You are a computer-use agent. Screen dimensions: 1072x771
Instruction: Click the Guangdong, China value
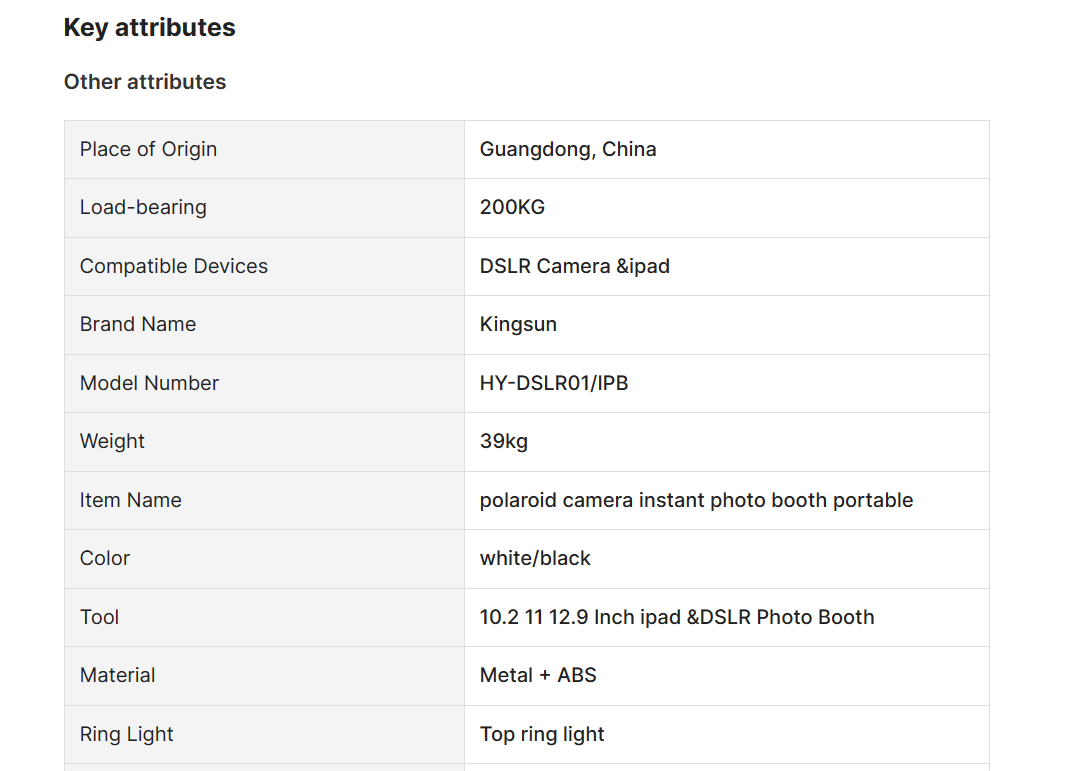pos(567,149)
